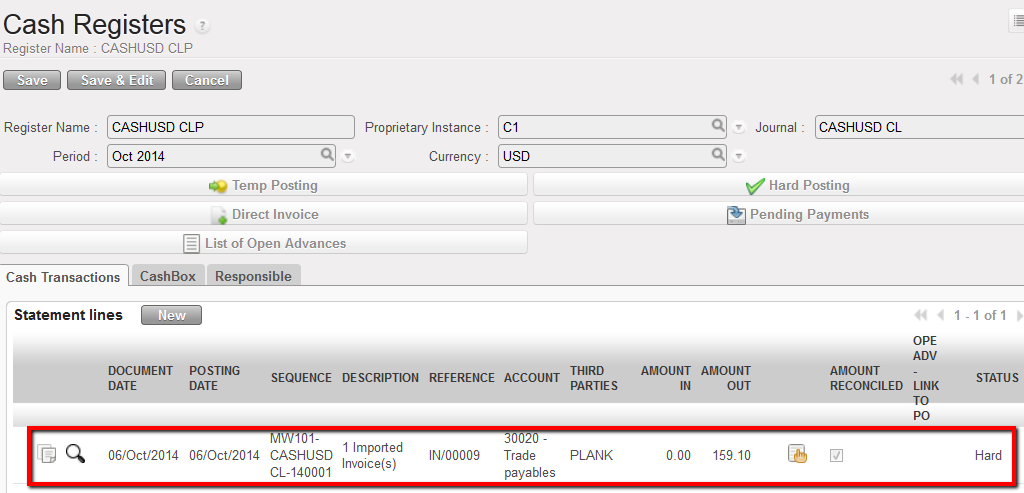Click the help question mark icon

(x=204, y=26)
